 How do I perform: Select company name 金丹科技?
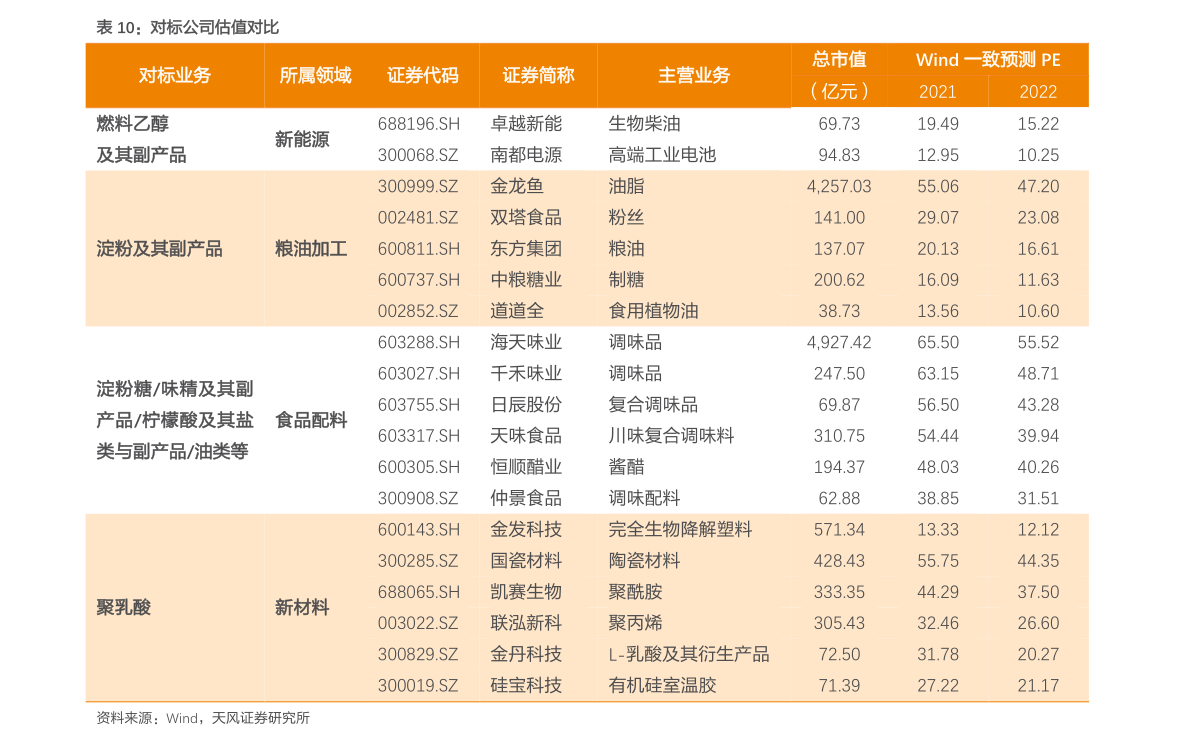(x=526, y=654)
